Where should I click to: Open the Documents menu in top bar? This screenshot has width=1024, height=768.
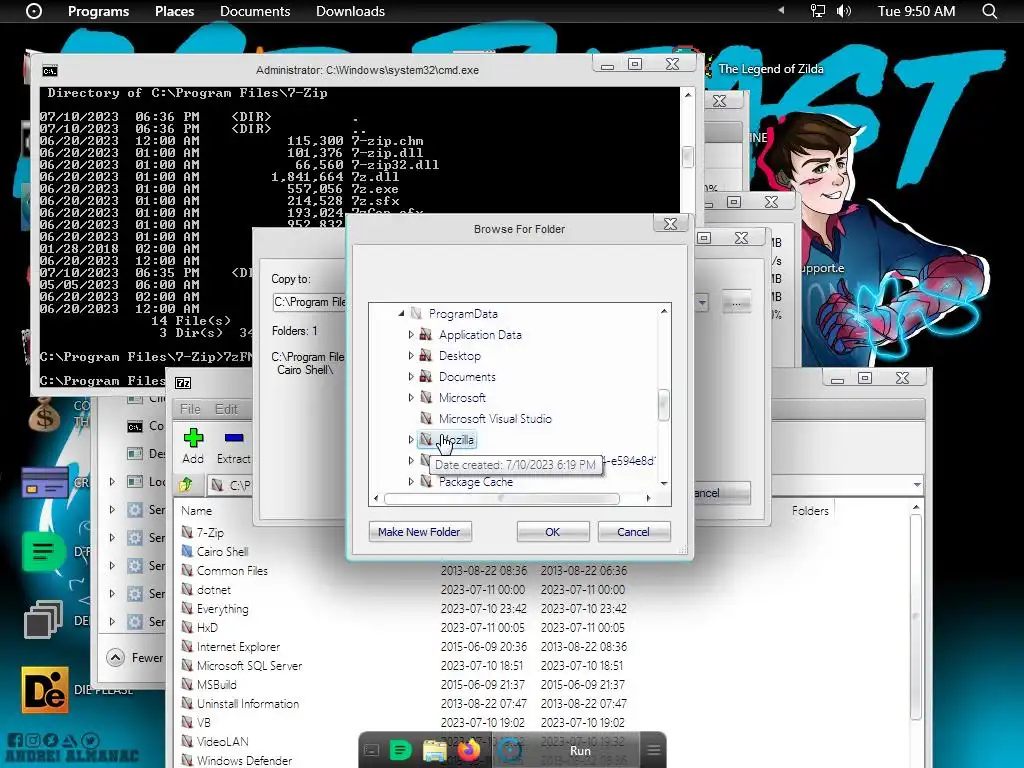(255, 11)
